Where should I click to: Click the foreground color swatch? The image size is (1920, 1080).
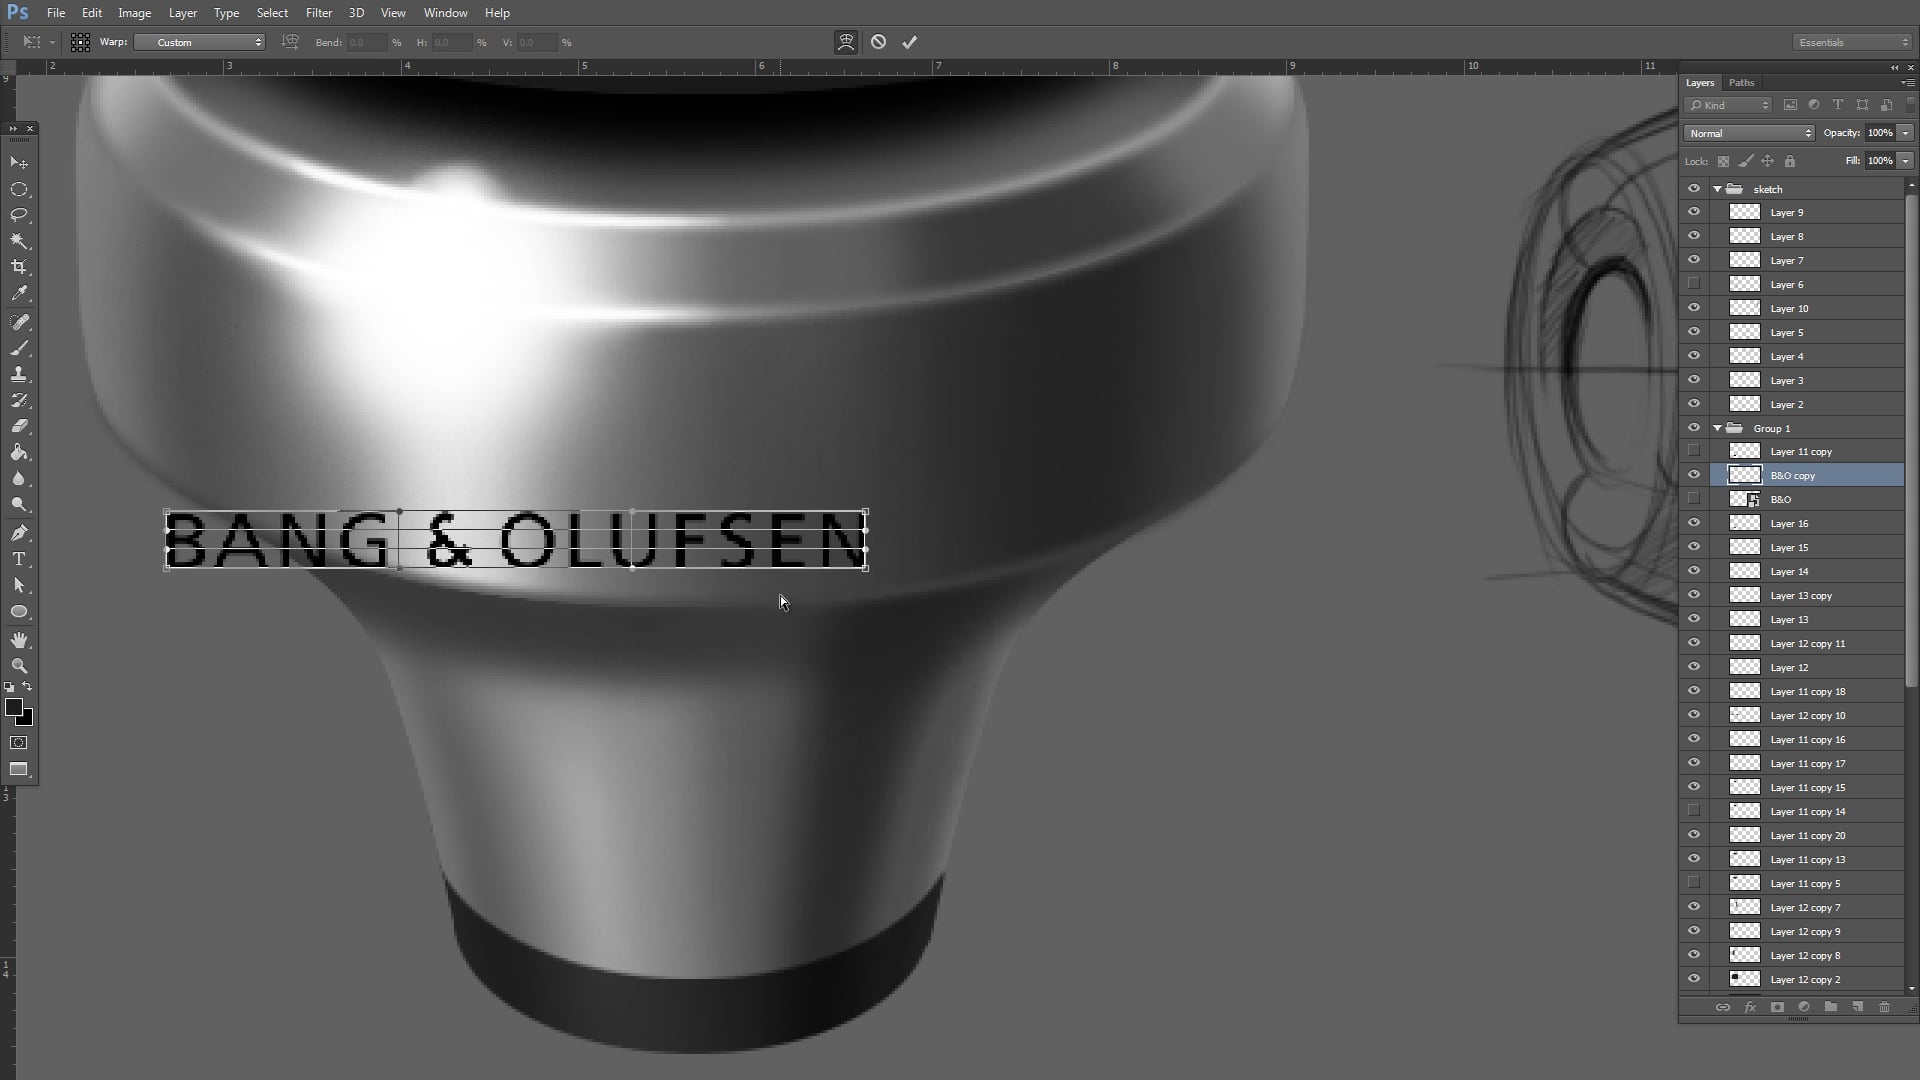point(14,708)
